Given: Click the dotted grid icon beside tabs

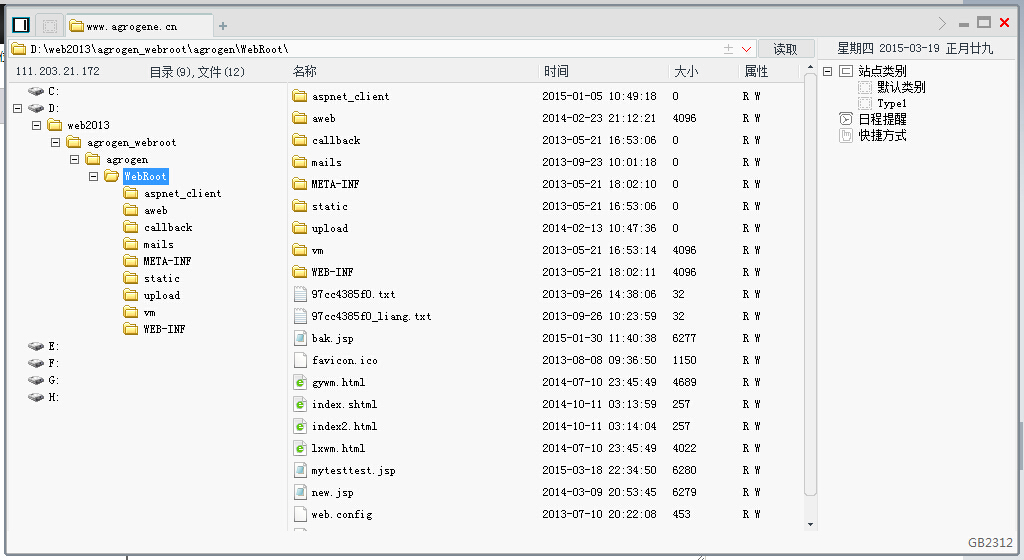Looking at the screenshot, I should point(50,25).
